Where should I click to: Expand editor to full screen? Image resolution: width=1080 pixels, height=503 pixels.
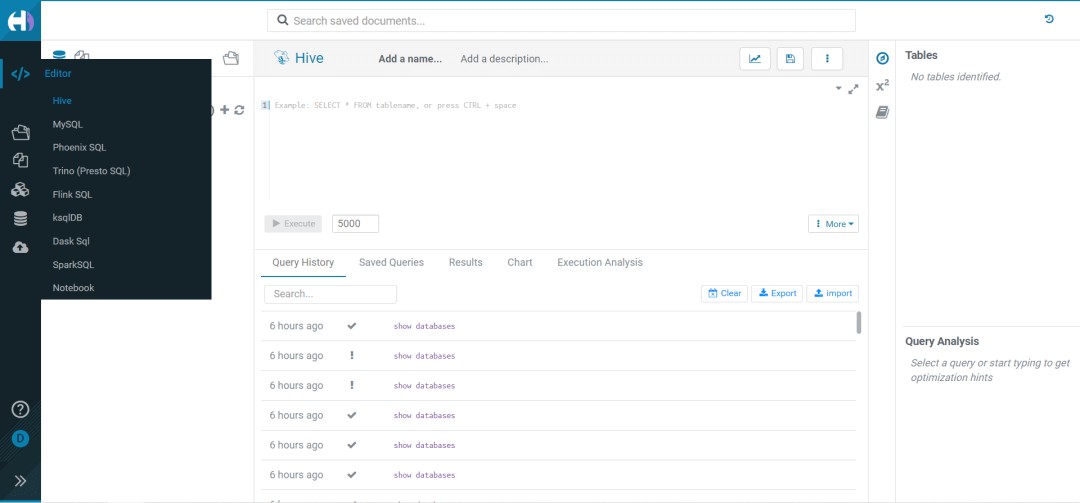[x=853, y=89]
